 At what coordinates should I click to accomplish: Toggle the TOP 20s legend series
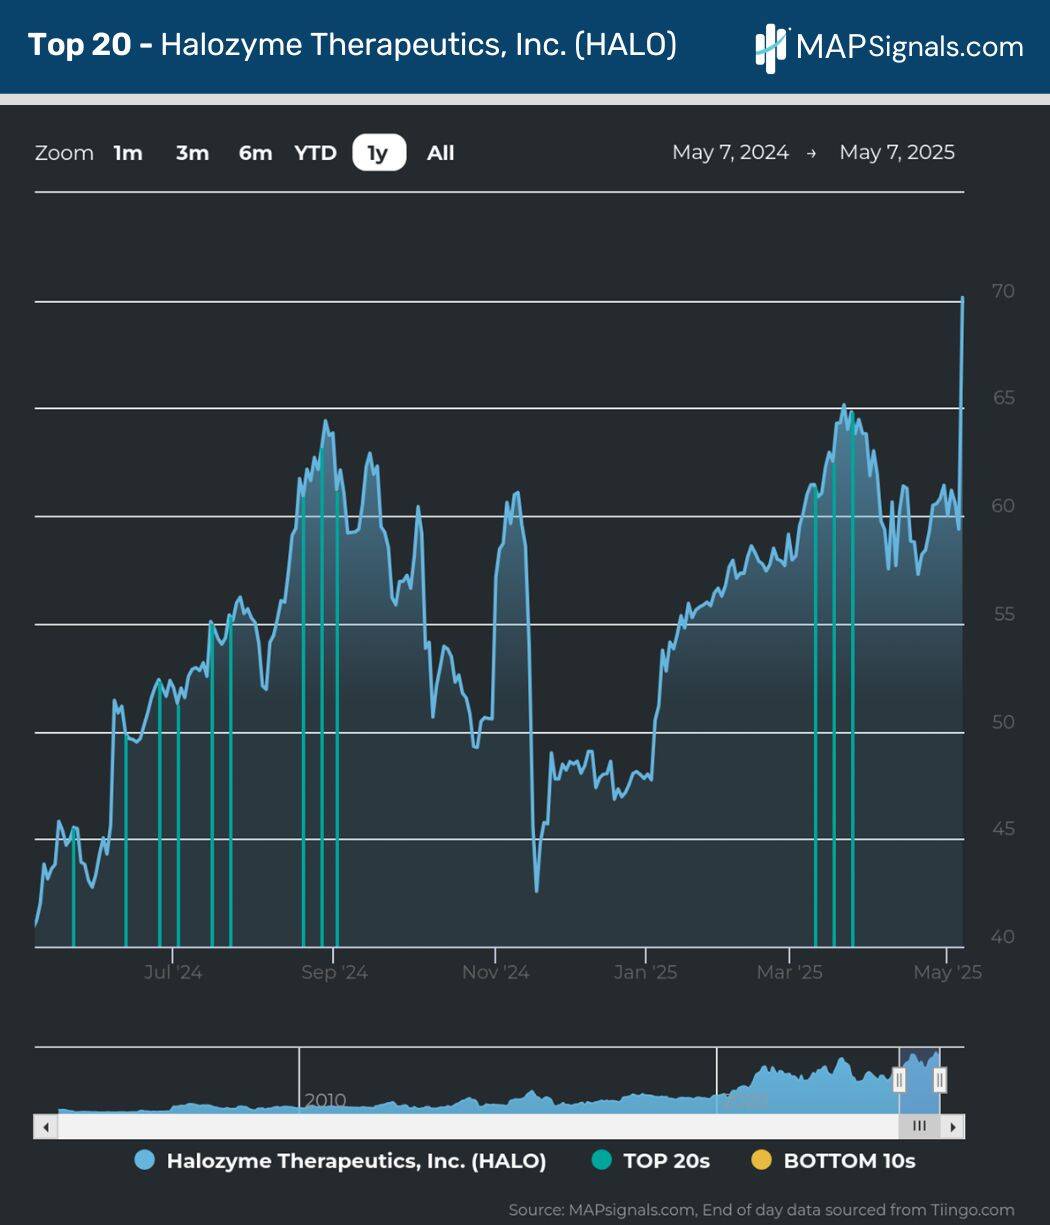click(650, 1161)
